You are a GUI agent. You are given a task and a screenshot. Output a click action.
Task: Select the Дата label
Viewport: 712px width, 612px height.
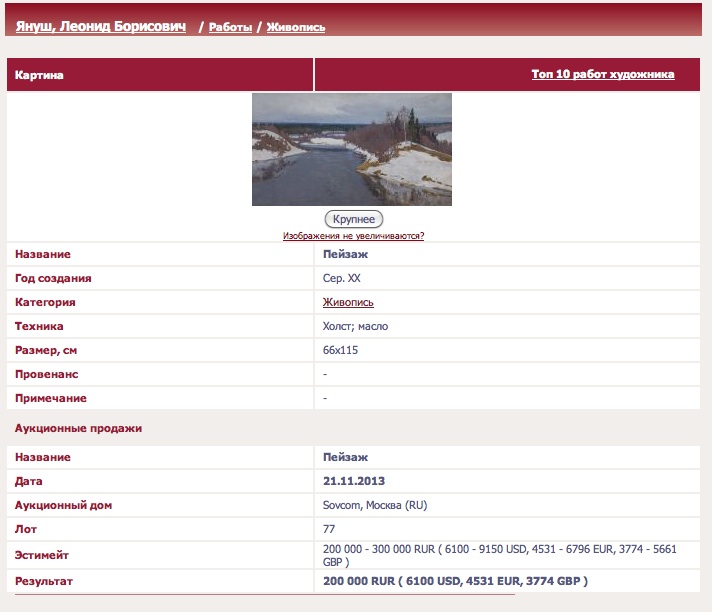(28, 481)
